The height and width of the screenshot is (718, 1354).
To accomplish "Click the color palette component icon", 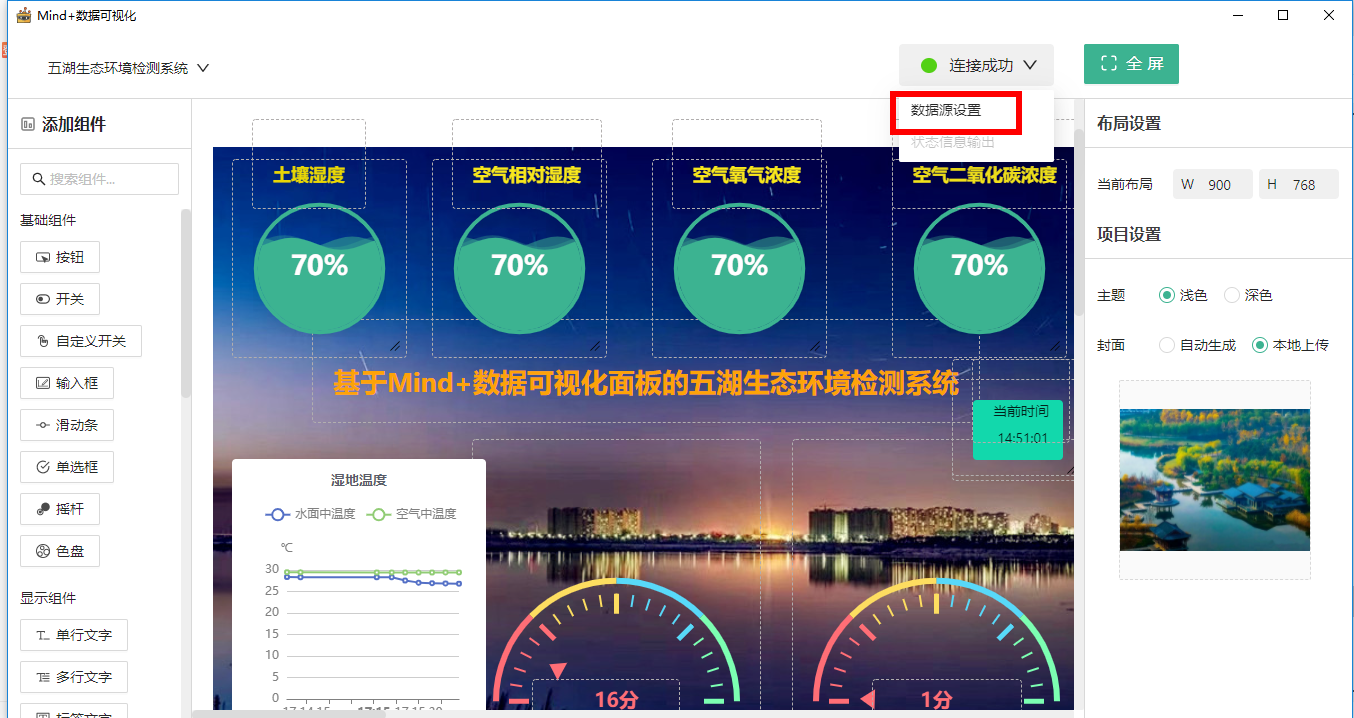I will pos(43,551).
